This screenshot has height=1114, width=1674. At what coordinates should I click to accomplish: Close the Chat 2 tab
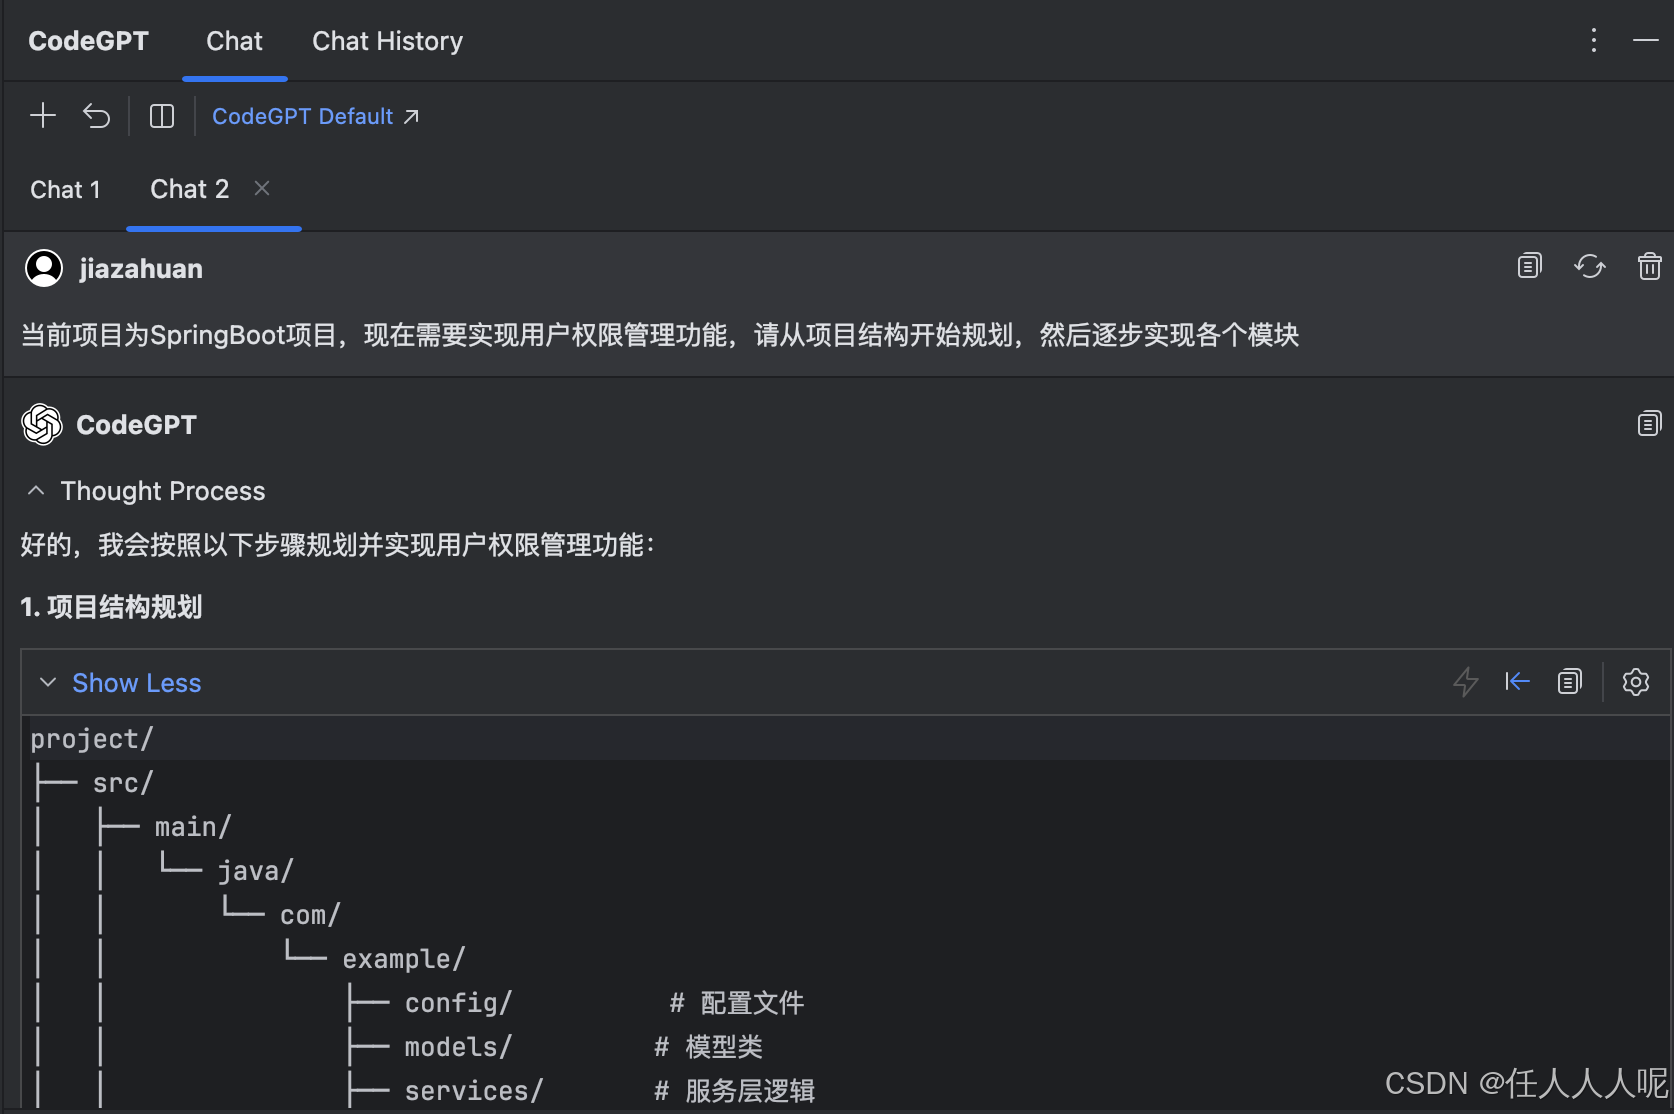pyautogui.click(x=262, y=188)
